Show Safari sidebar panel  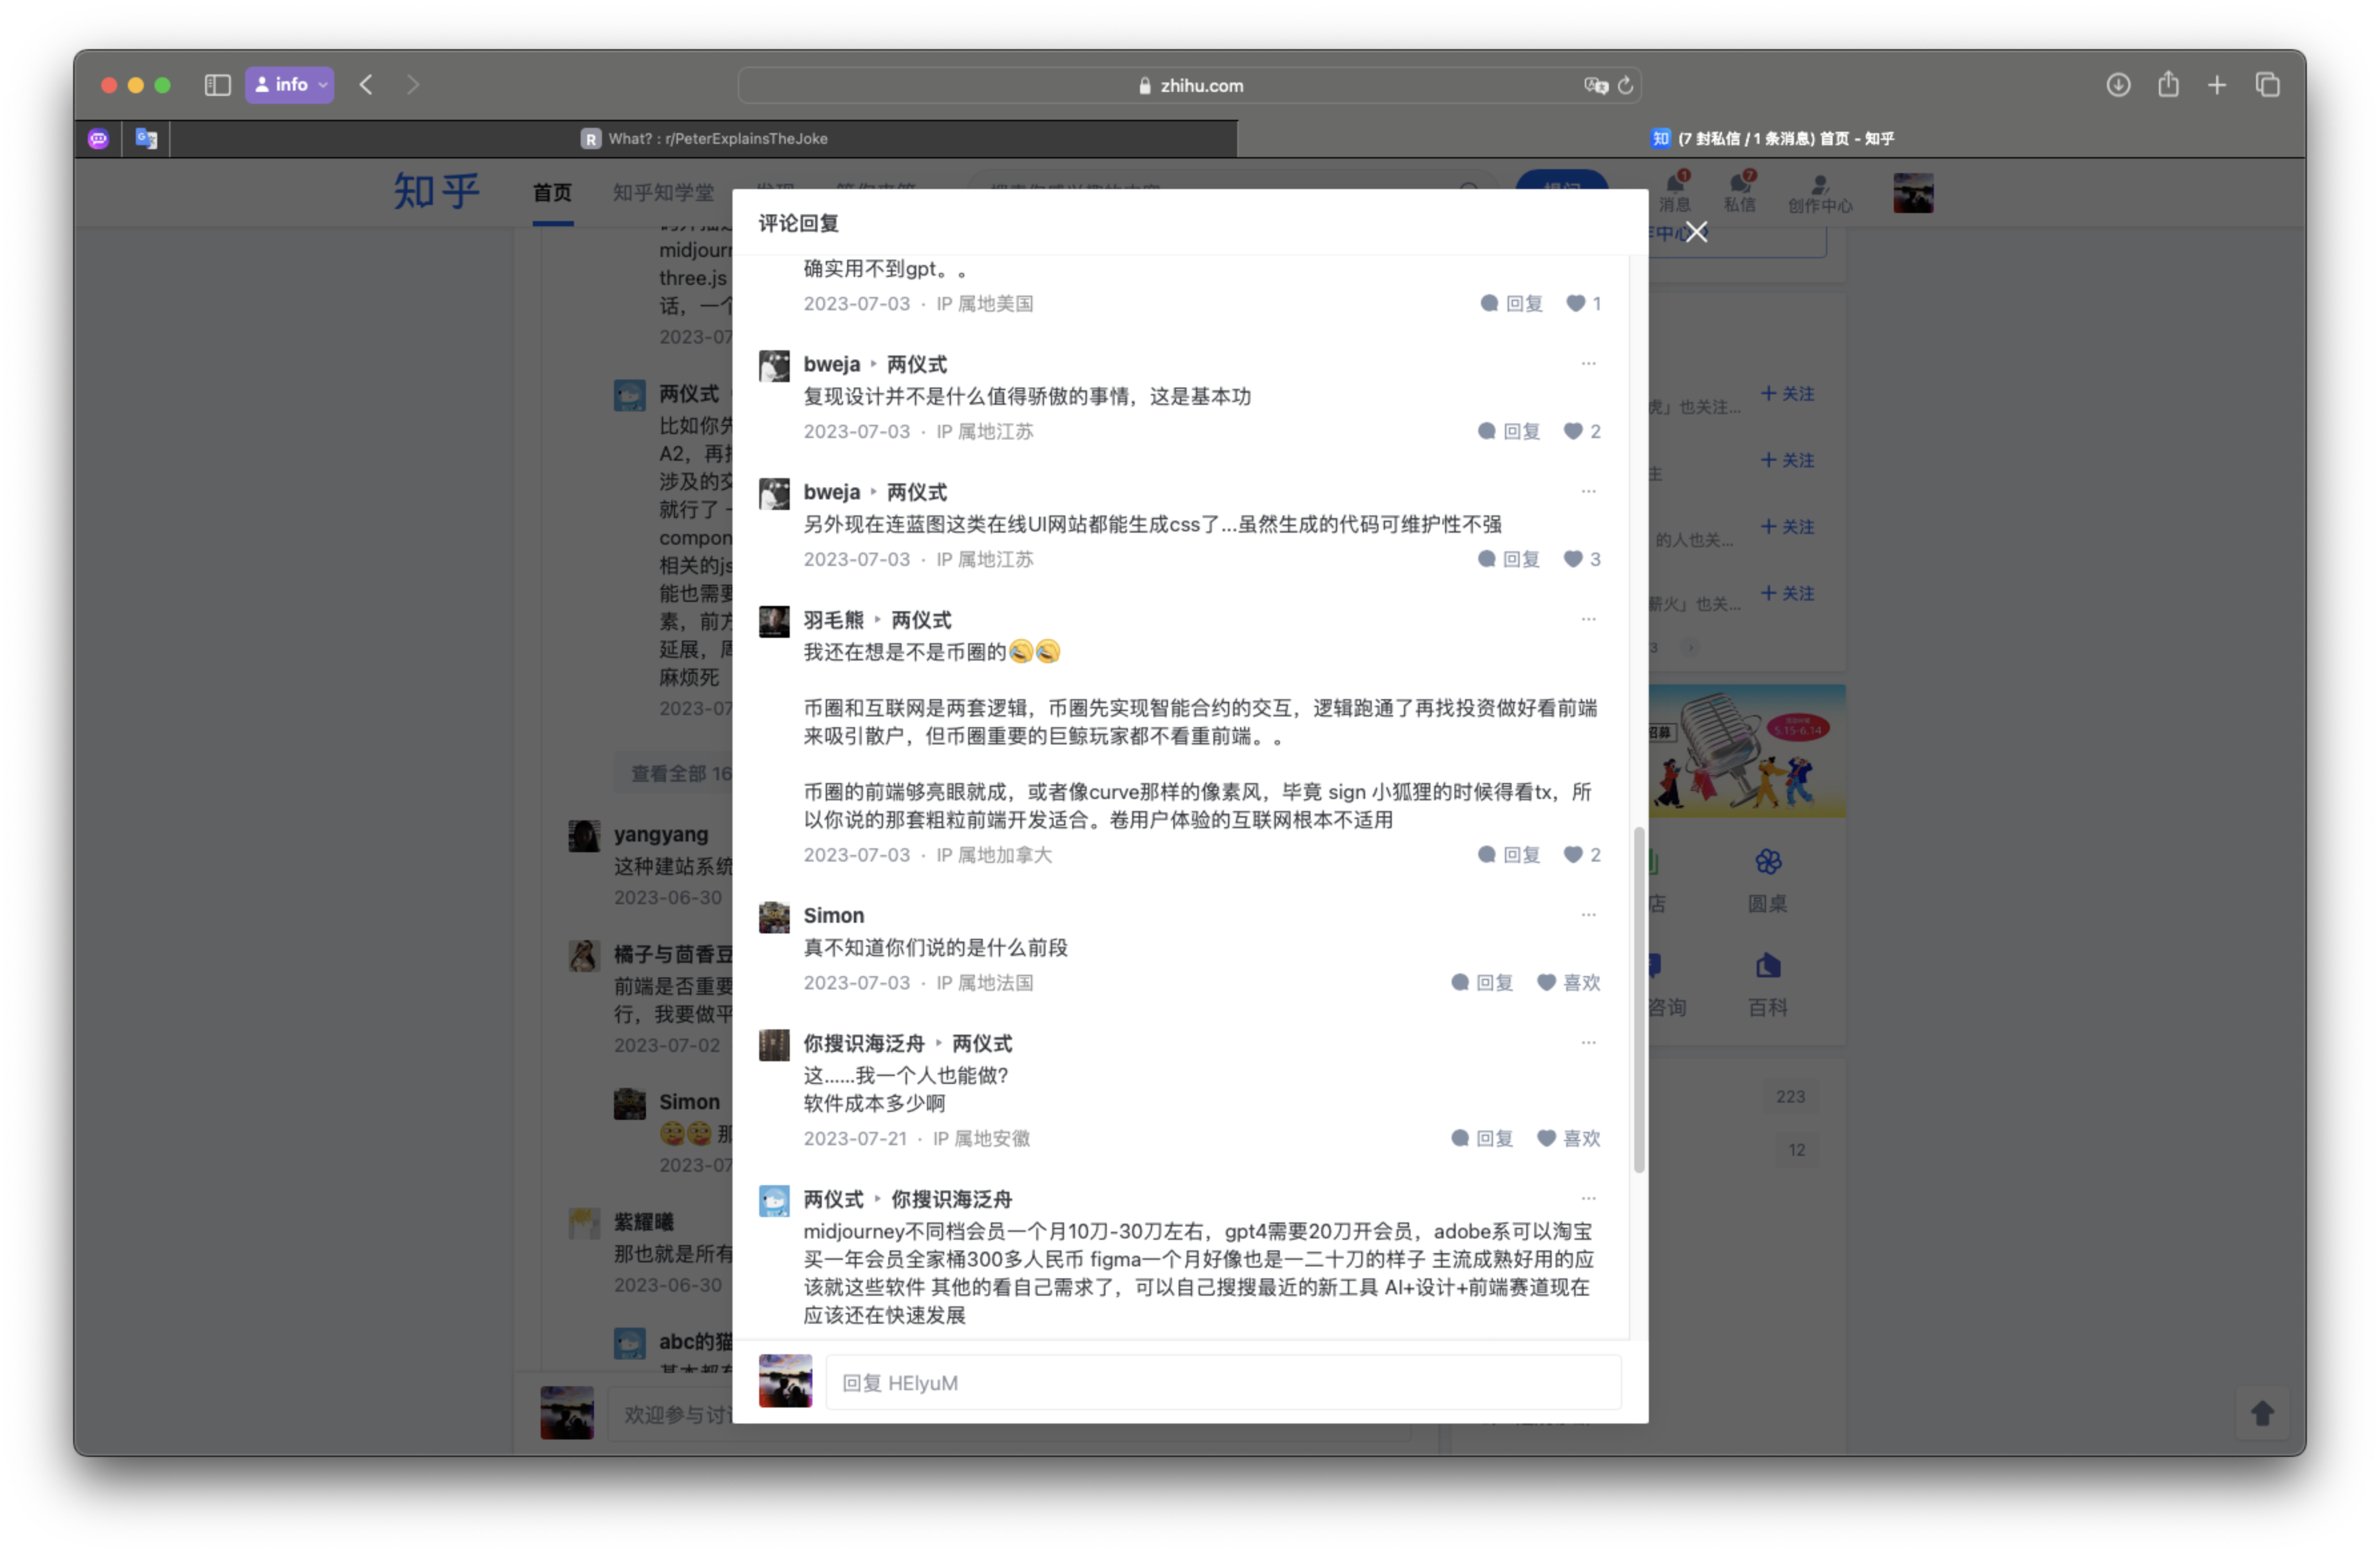point(217,85)
